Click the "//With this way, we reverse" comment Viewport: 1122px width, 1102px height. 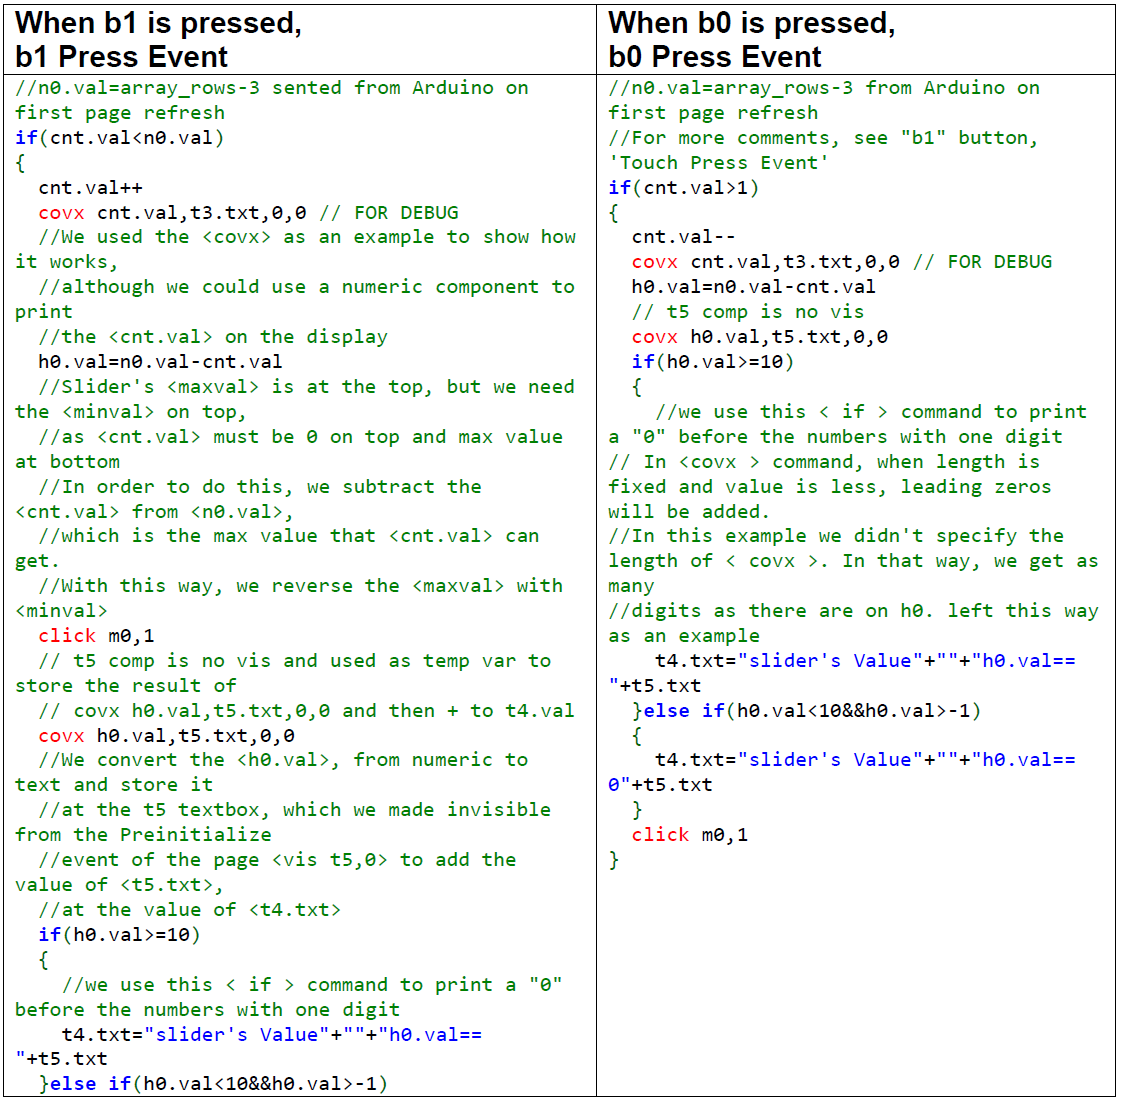coord(300,586)
